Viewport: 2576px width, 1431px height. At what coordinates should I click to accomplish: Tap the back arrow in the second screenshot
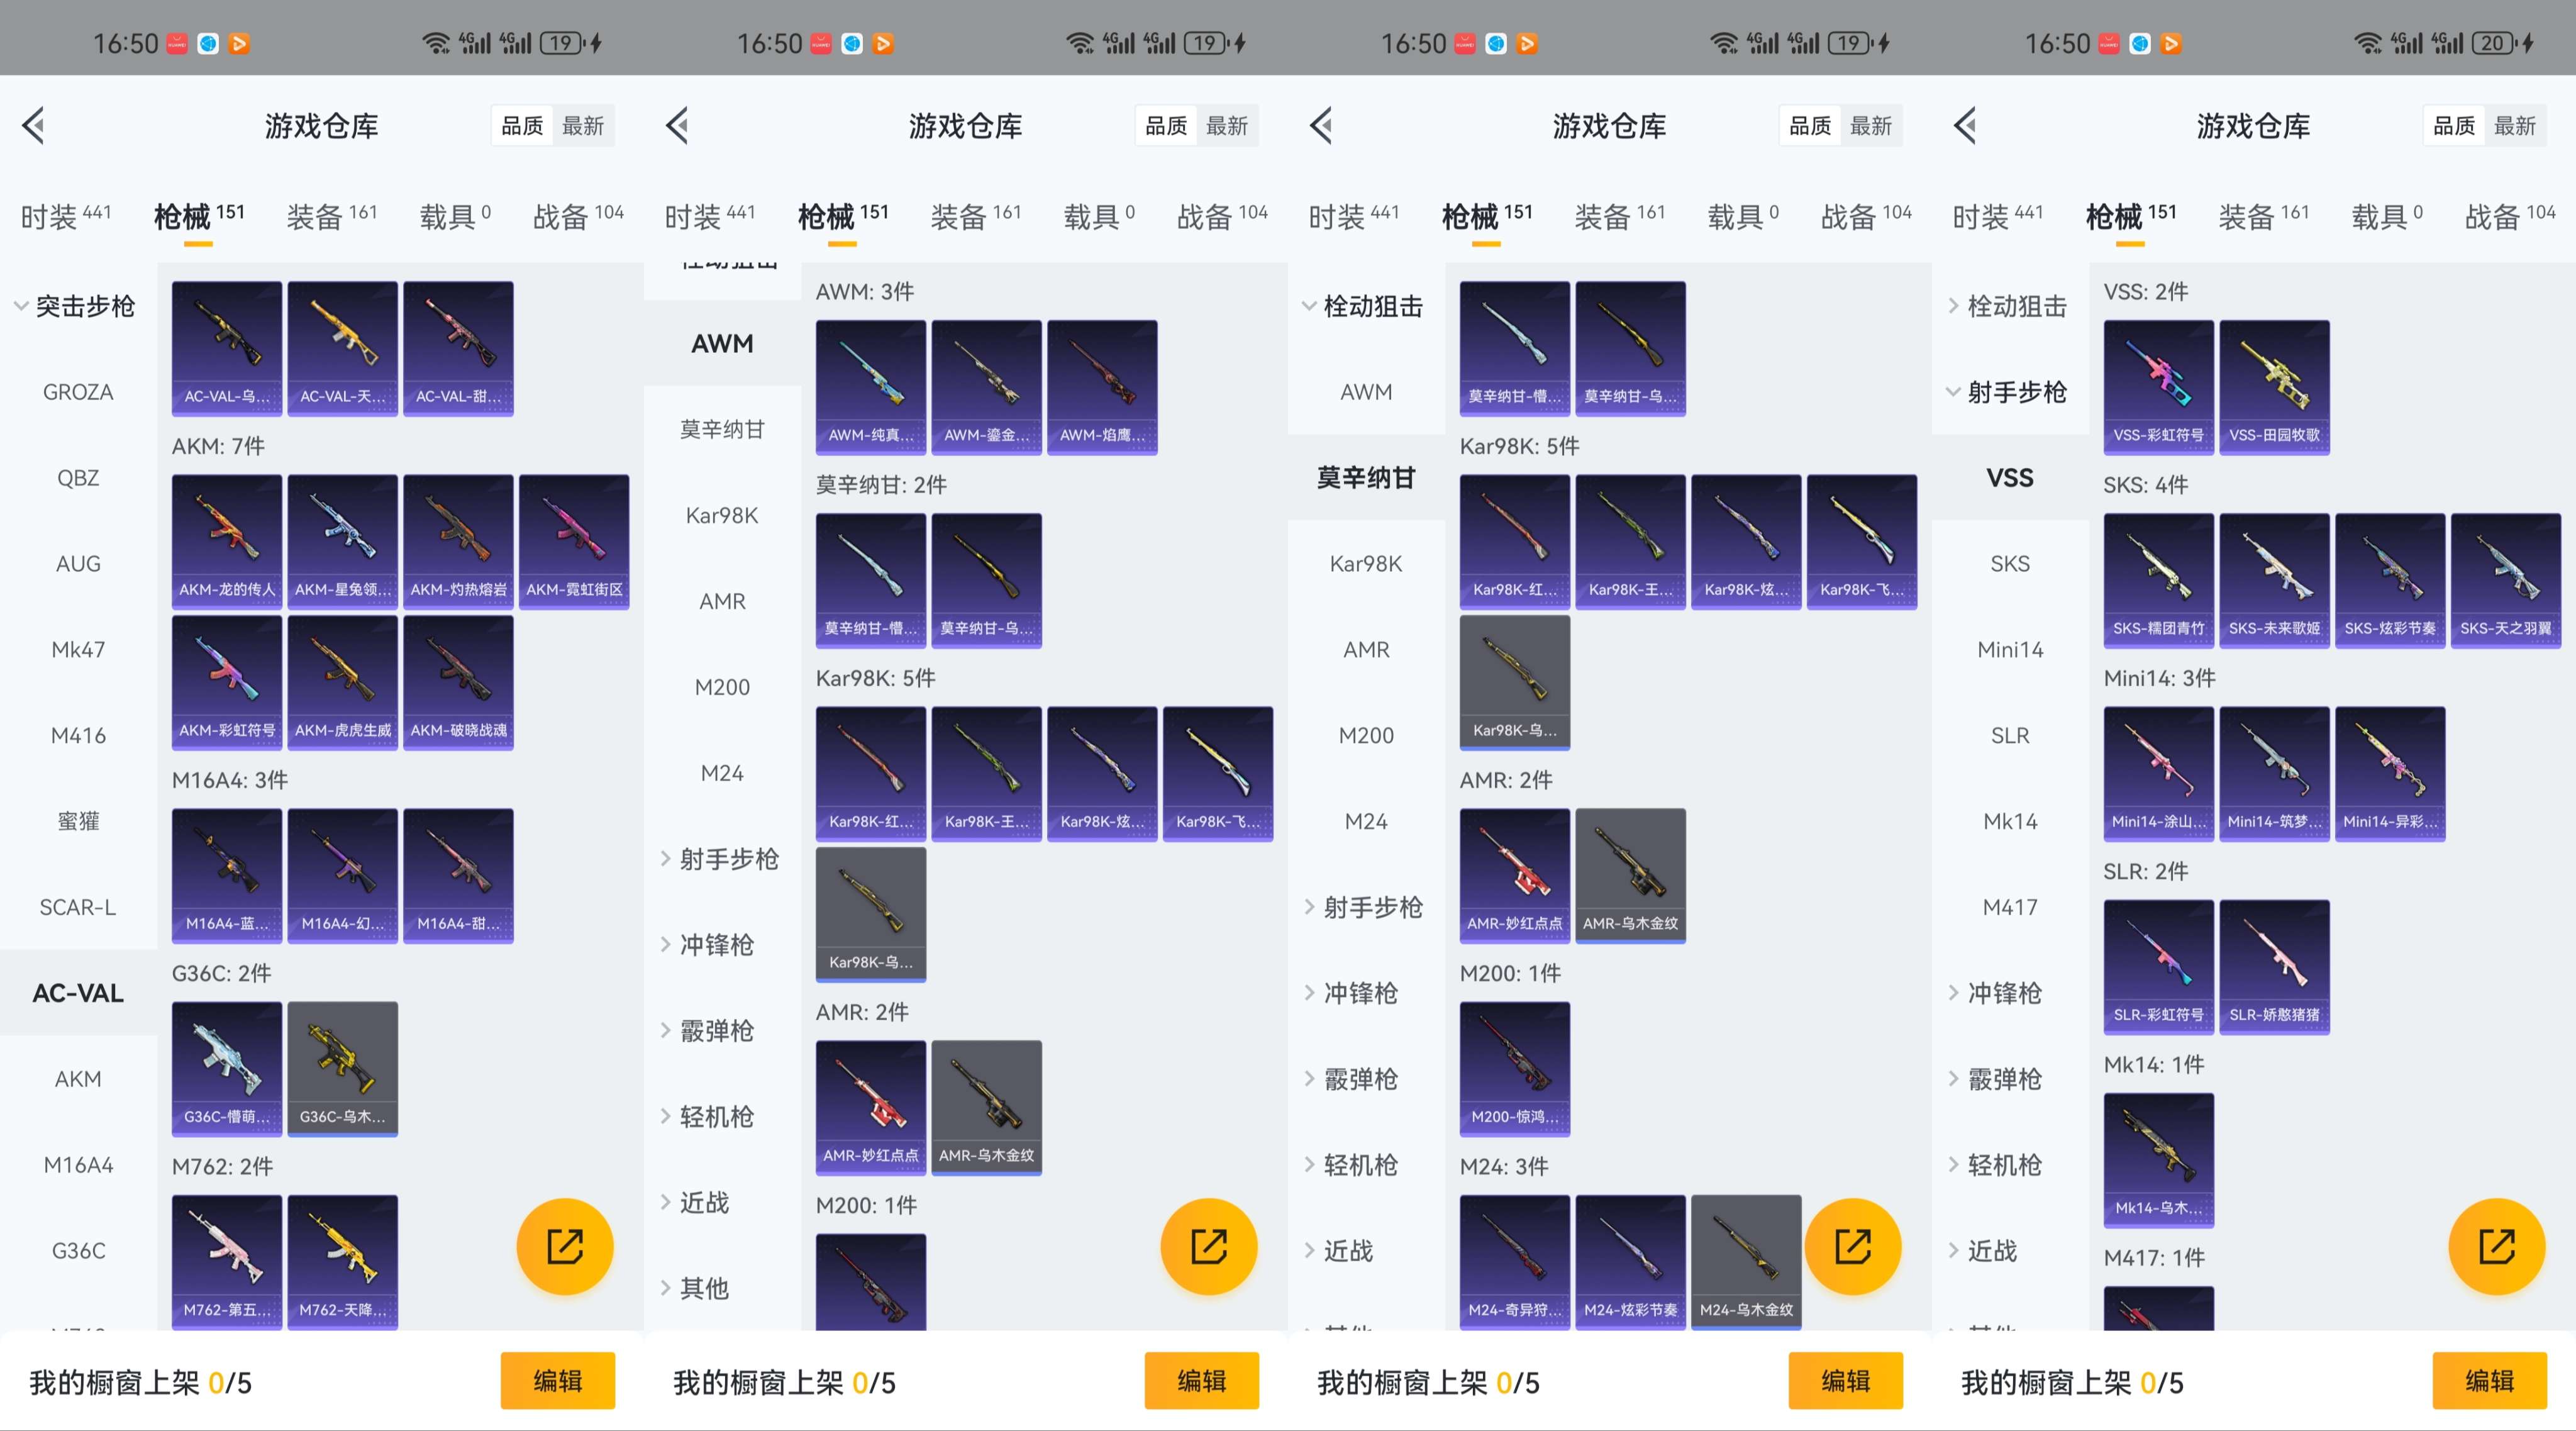click(677, 126)
